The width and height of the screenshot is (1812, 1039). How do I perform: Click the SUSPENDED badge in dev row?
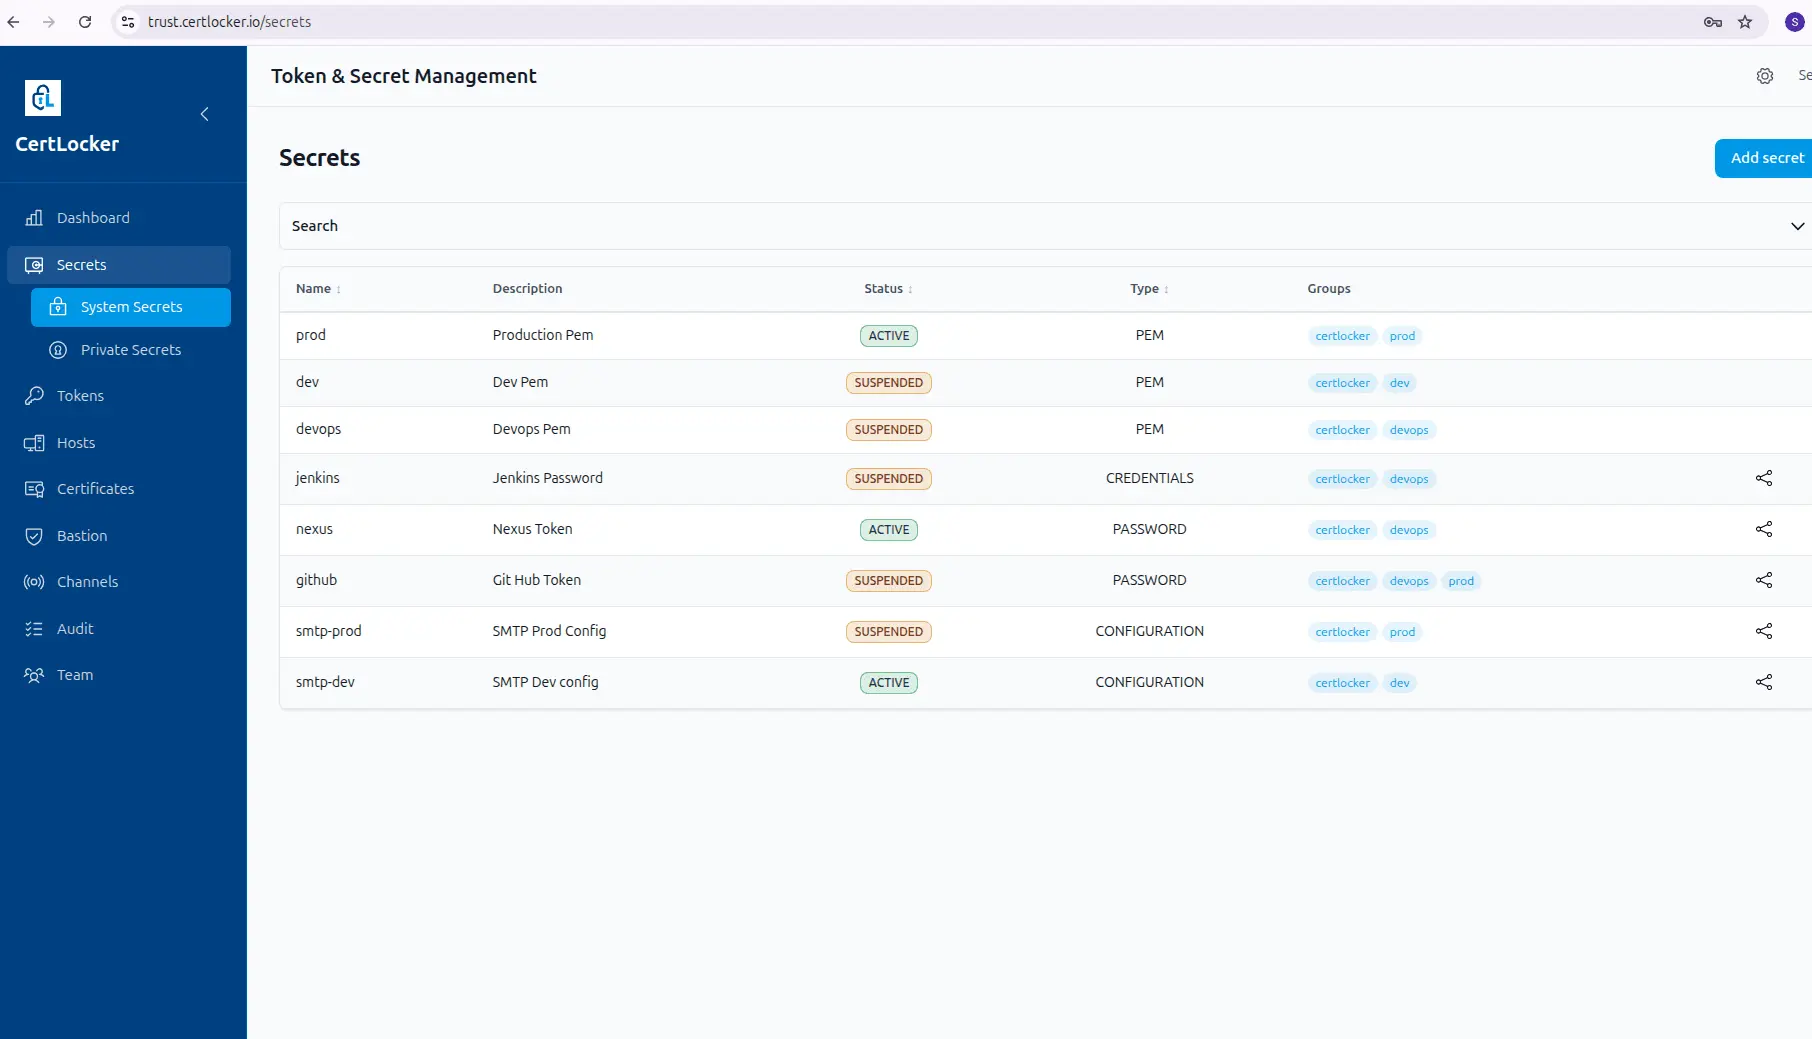click(x=888, y=383)
